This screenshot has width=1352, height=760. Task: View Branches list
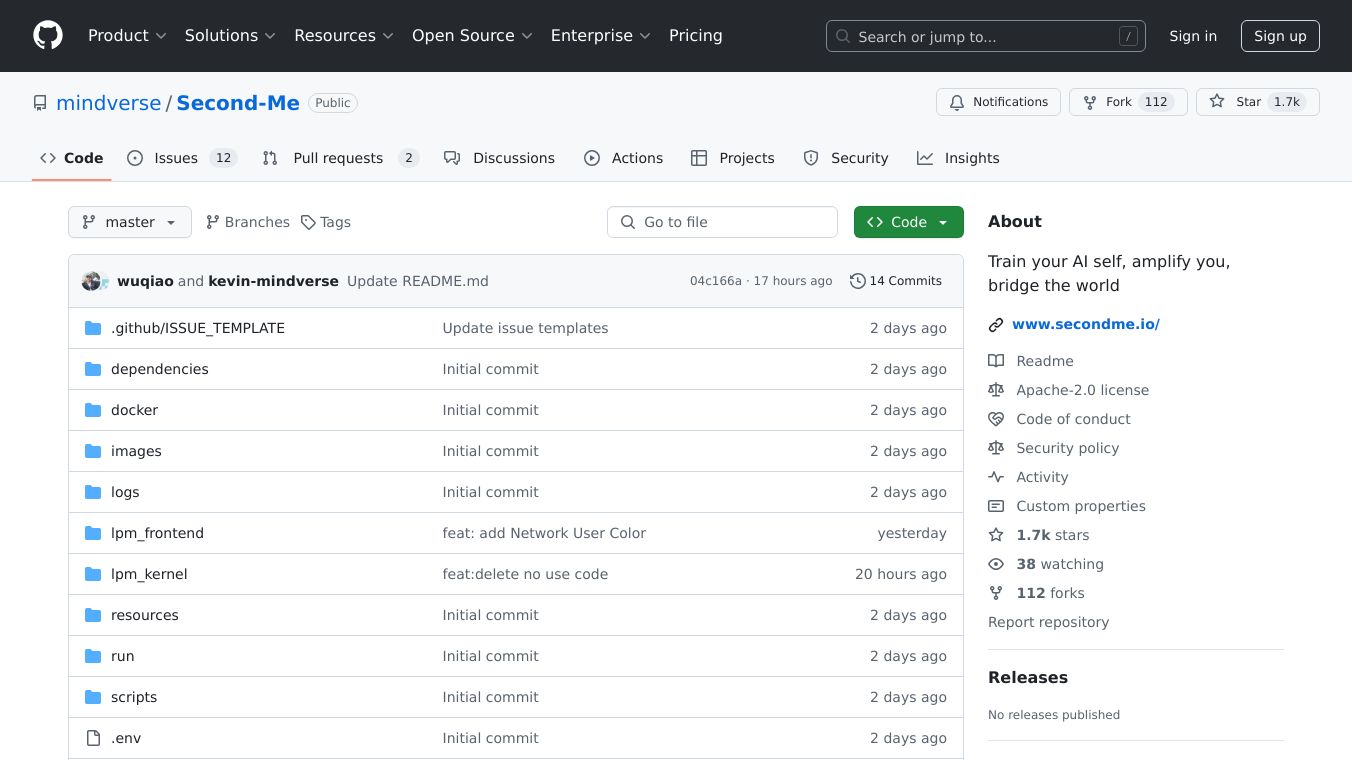(x=247, y=222)
